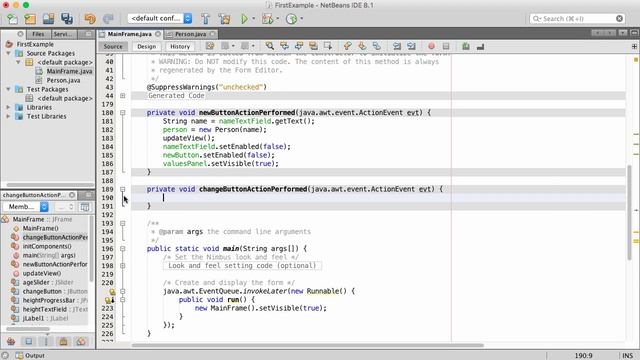This screenshot has height=360, width=640.
Task: Click the editor vertical scrollbar thumb
Action: [629, 212]
